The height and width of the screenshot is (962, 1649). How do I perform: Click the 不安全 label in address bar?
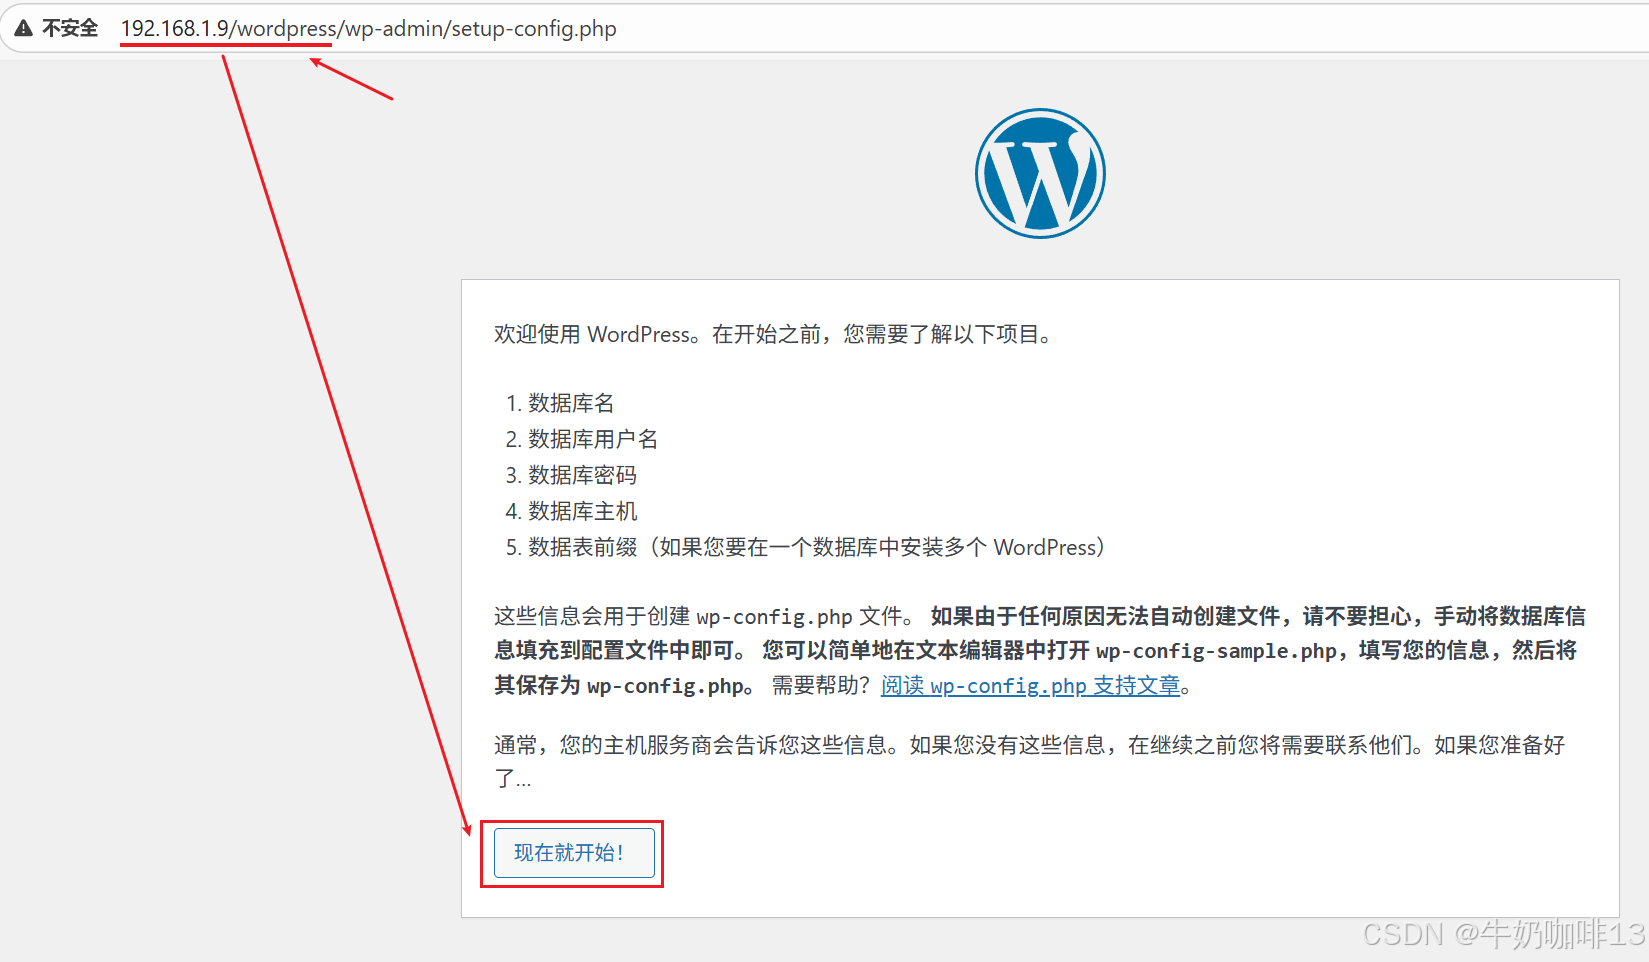pos(70,28)
